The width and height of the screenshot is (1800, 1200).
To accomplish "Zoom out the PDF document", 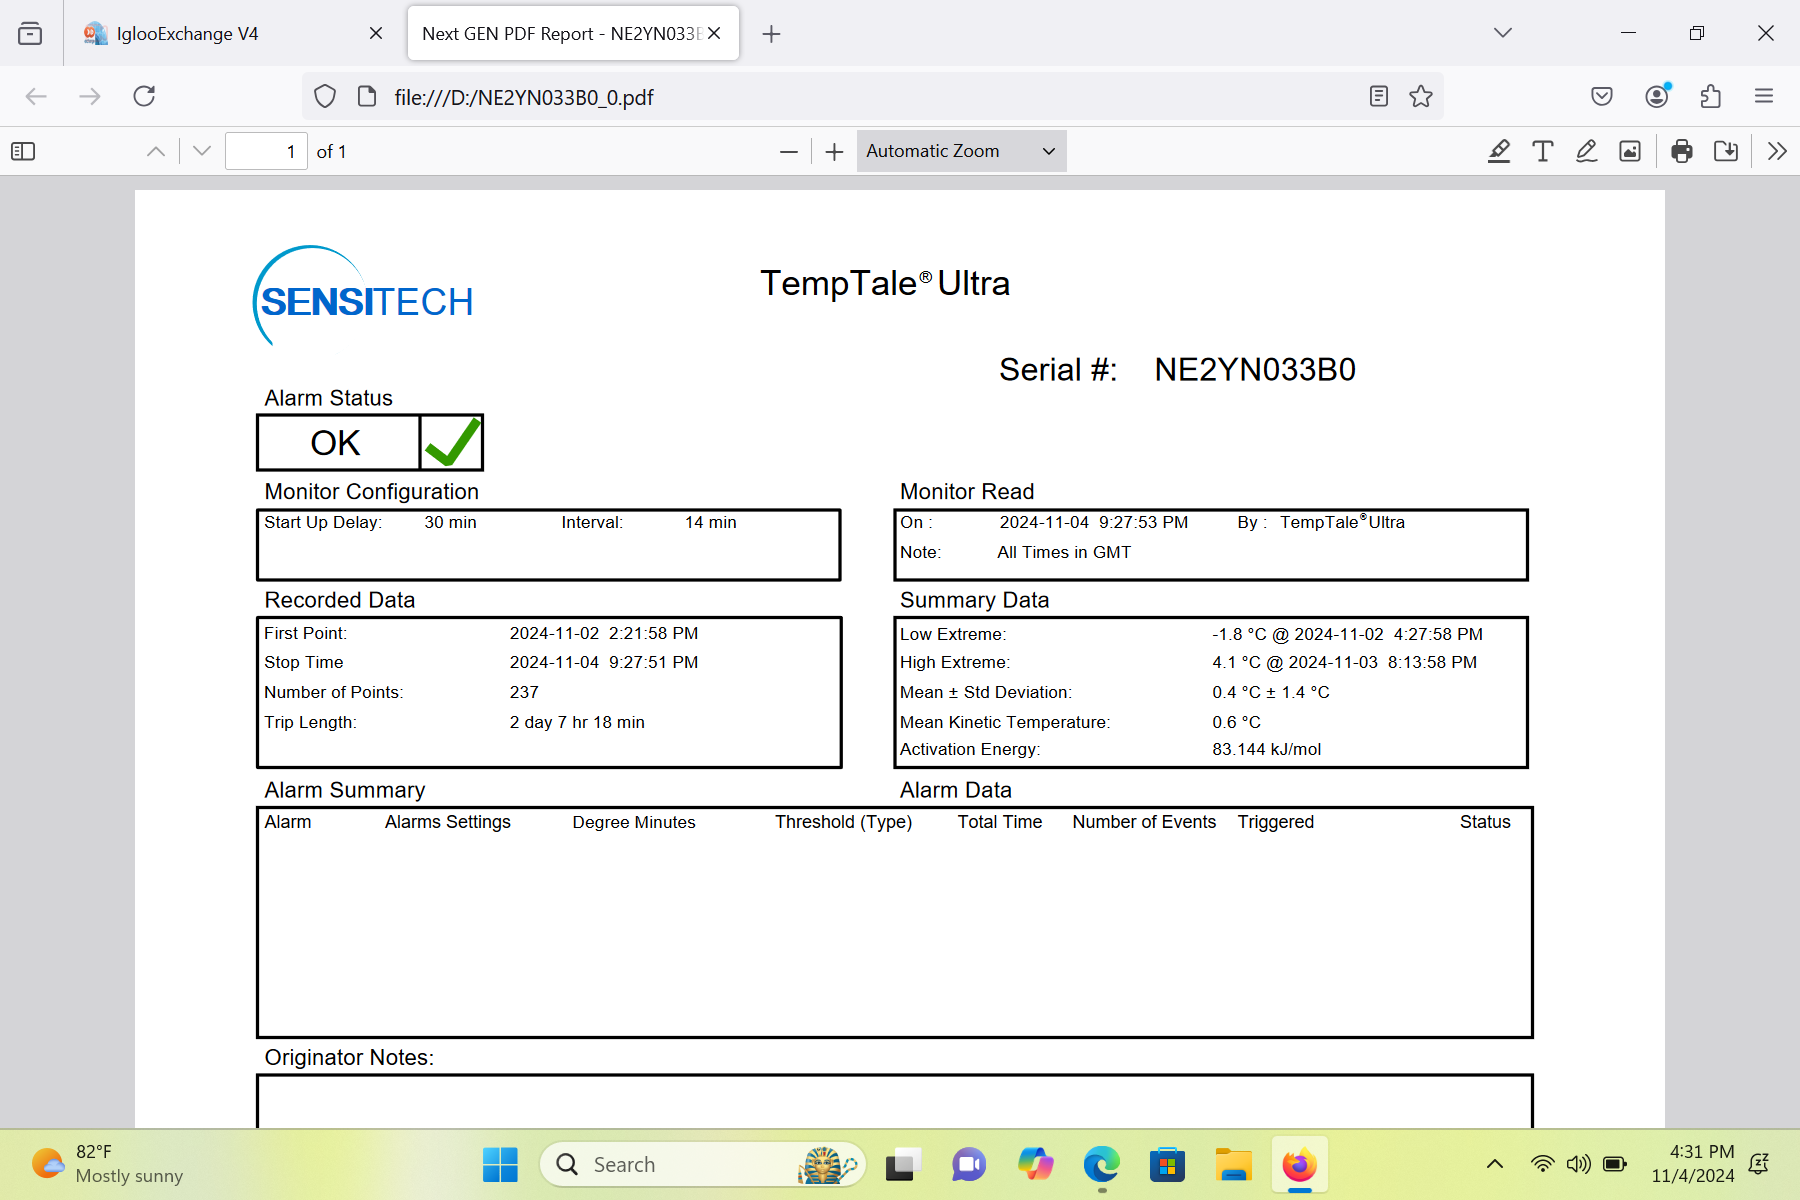I will [x=789, y=151].
